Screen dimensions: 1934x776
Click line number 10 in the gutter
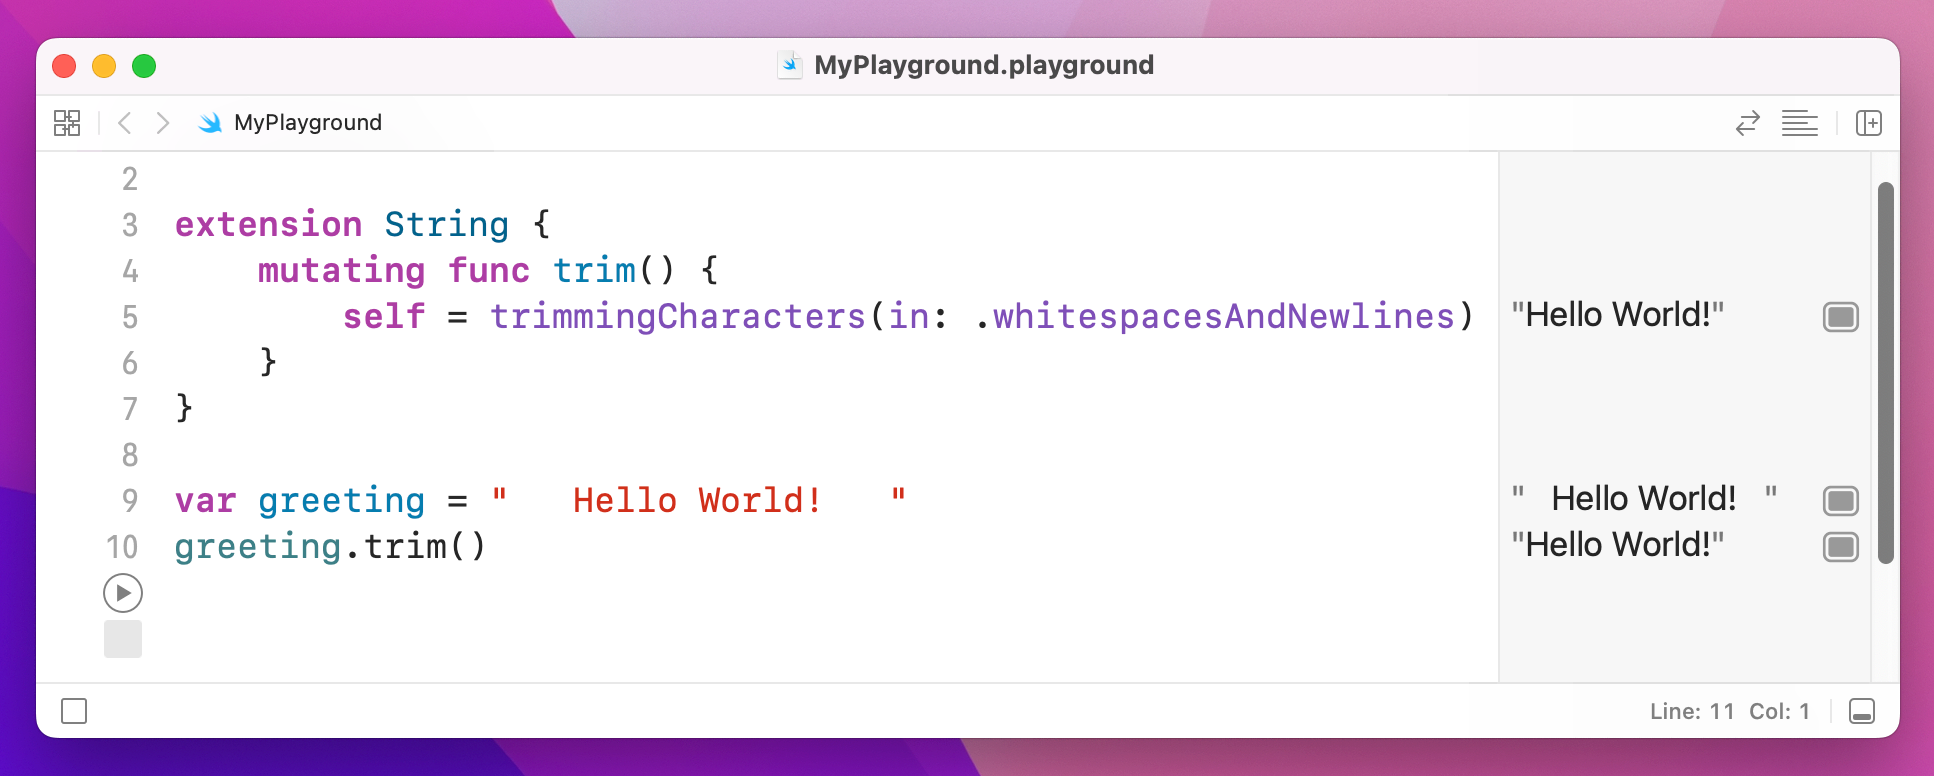pos(122,547)
